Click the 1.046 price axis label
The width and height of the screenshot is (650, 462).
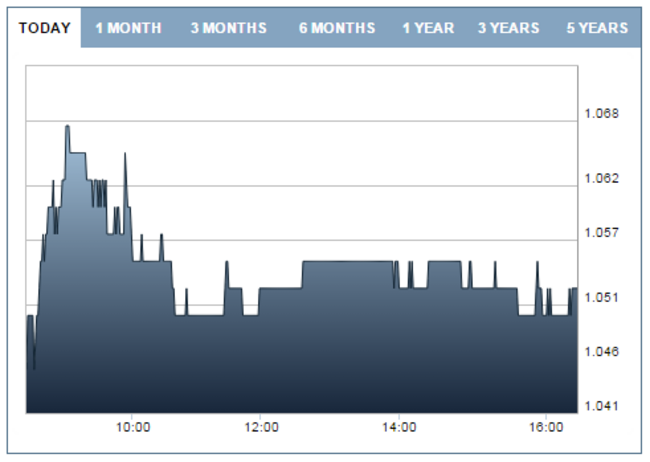[602, 352]
